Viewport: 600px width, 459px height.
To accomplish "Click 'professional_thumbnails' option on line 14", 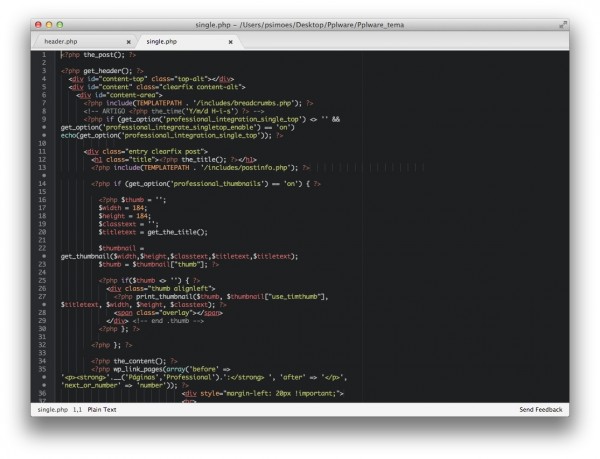I will pos(218,184).
